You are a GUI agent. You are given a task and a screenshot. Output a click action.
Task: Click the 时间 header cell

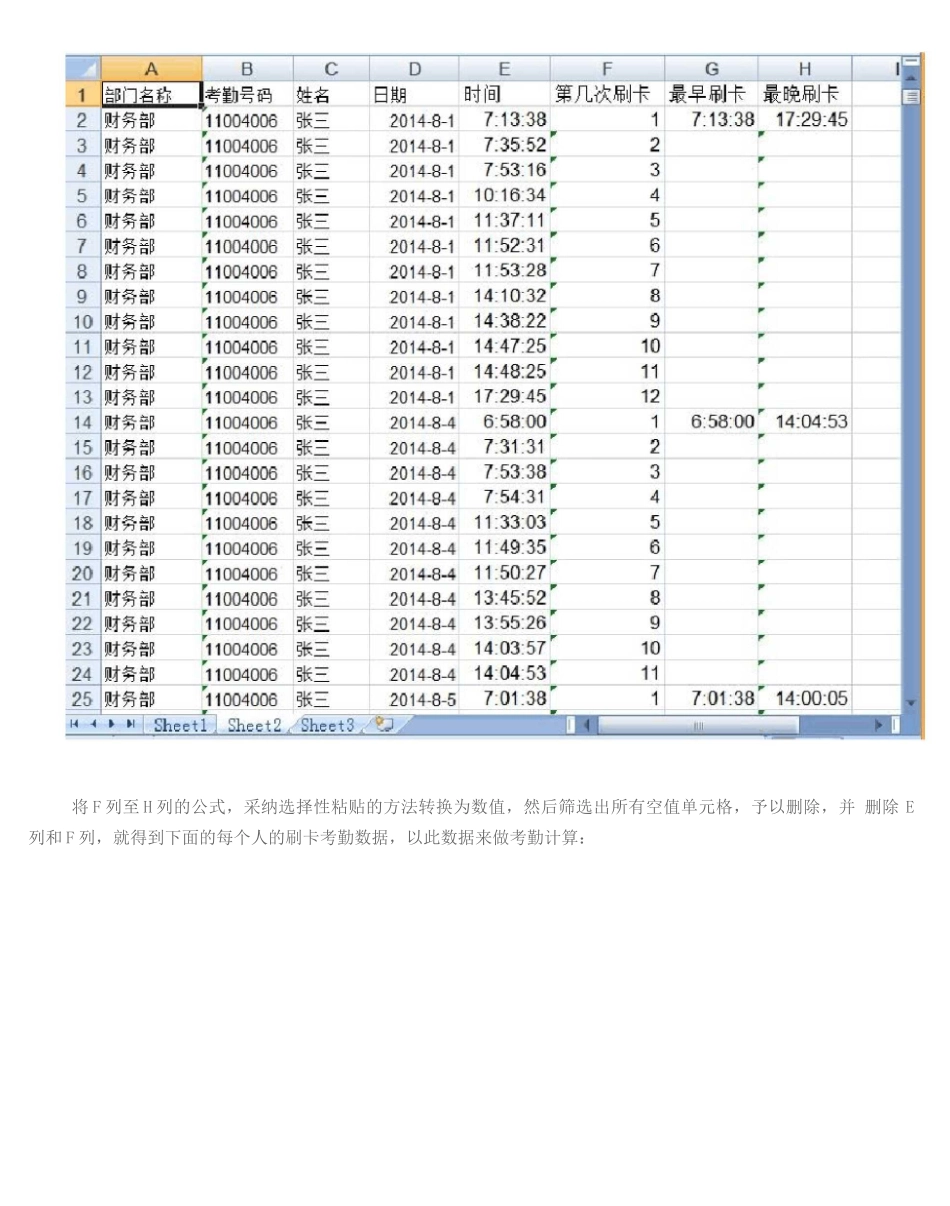504,95
